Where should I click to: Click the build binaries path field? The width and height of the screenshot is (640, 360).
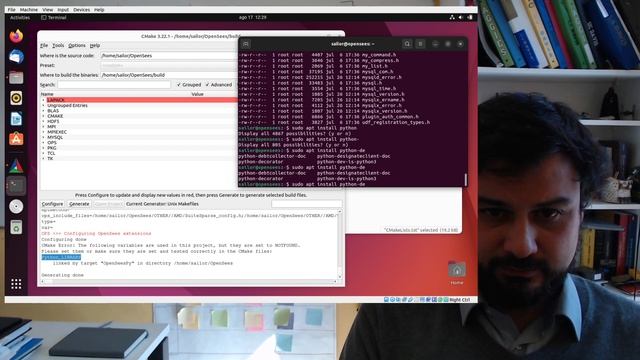[x=169, y=75]
